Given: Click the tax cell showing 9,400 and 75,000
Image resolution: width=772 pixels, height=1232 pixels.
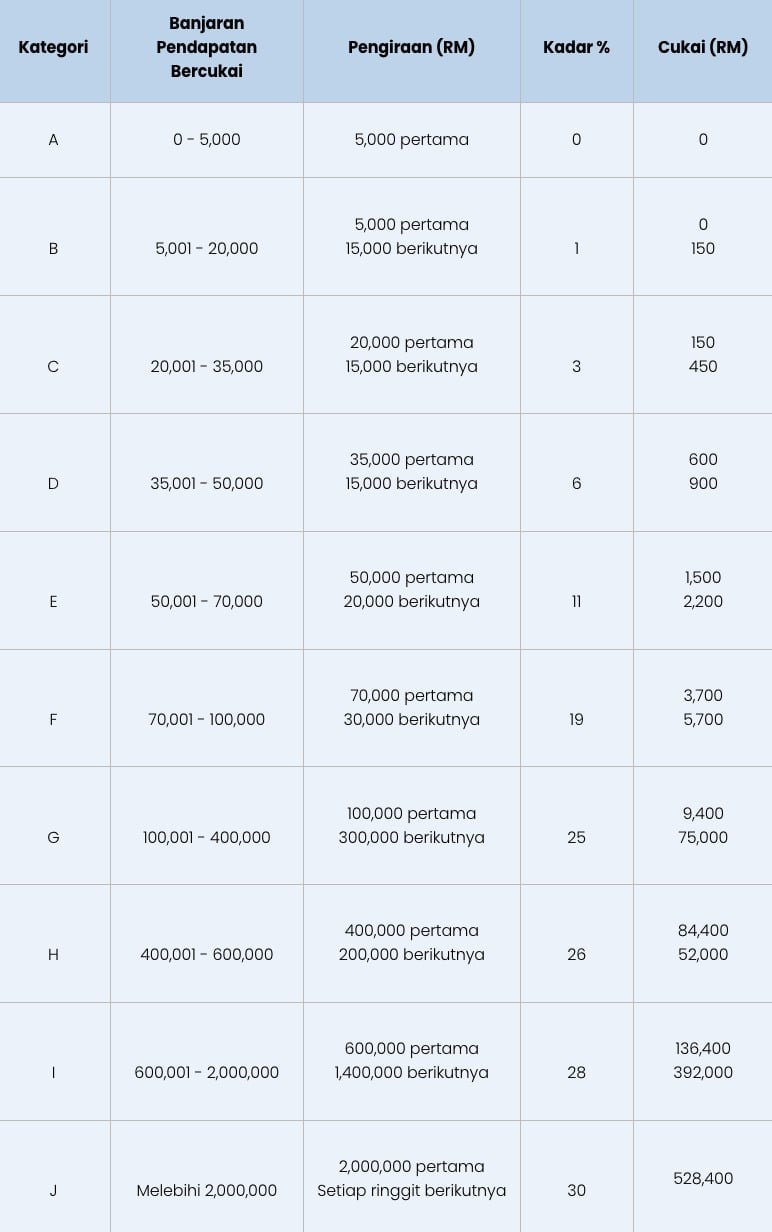Looking at the screenshot, I should (x=703, y=825).
